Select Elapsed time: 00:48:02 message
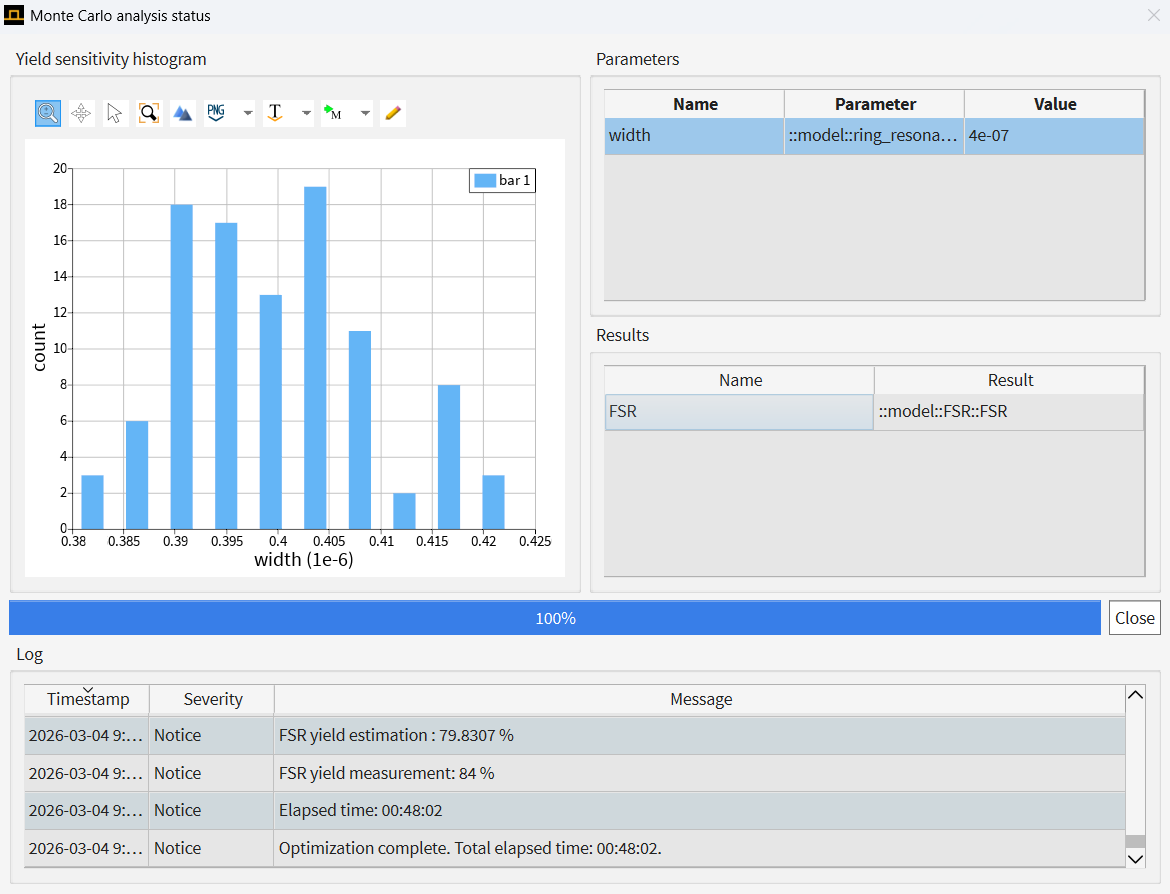The width and height of the screenshot is (1170, 894). pyautogui.click(x=700, y=810)
